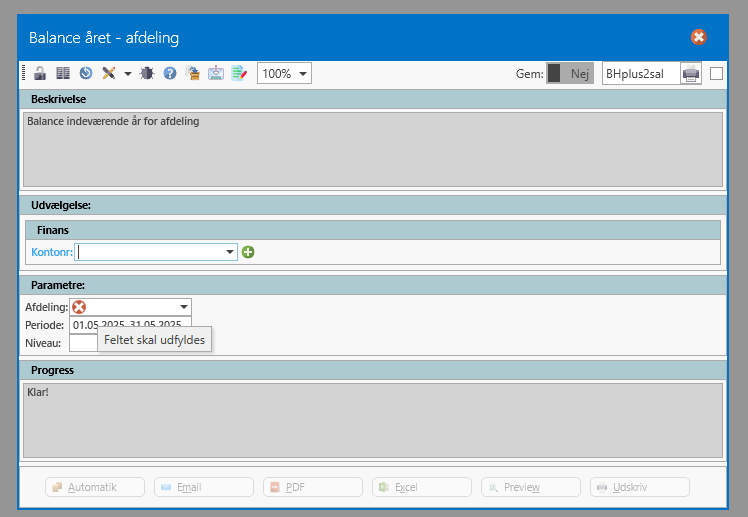Click the printer icon beside BHplus2sal

pos(691,73)
